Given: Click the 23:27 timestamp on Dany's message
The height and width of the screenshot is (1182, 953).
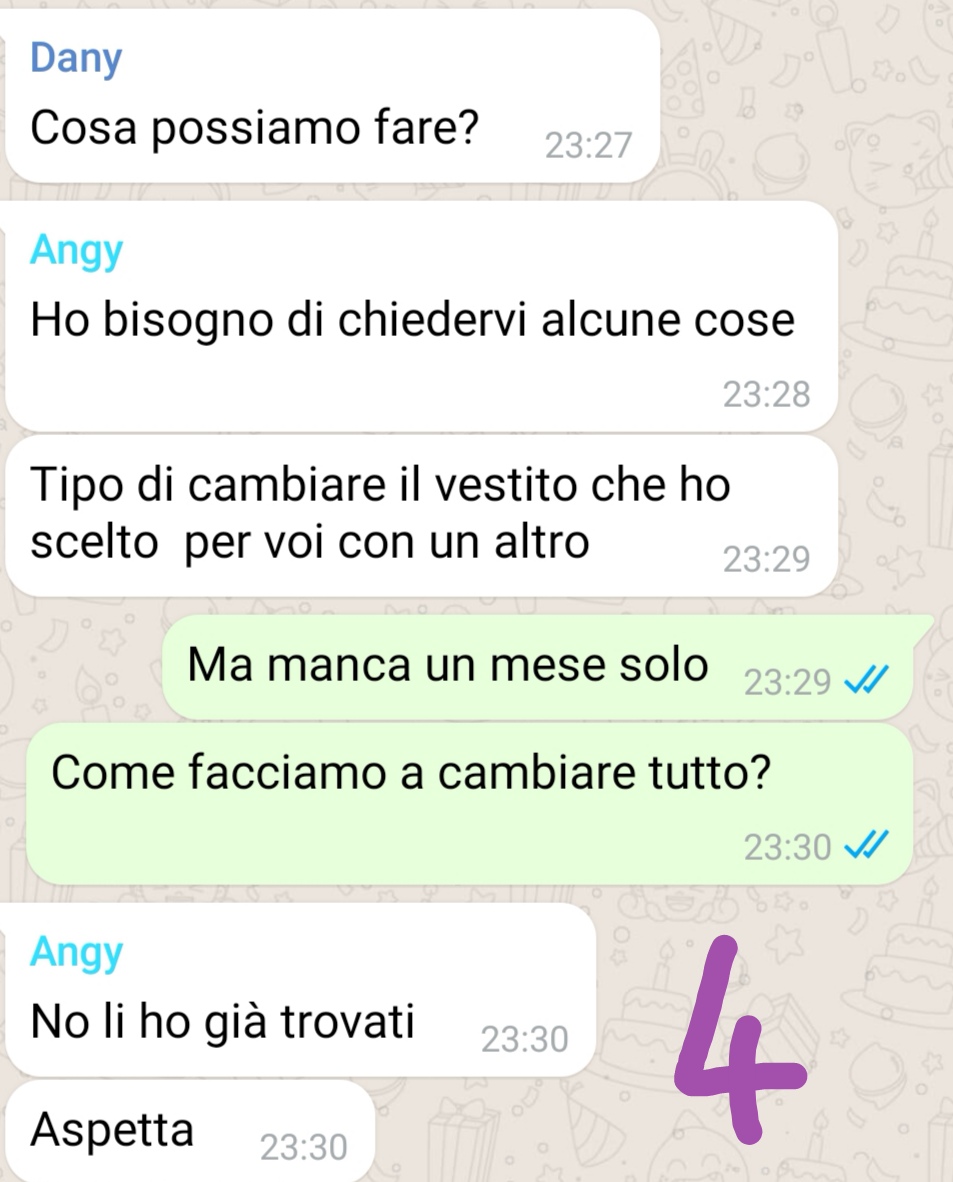Looking at the screenshot, I should pos(588,145).
